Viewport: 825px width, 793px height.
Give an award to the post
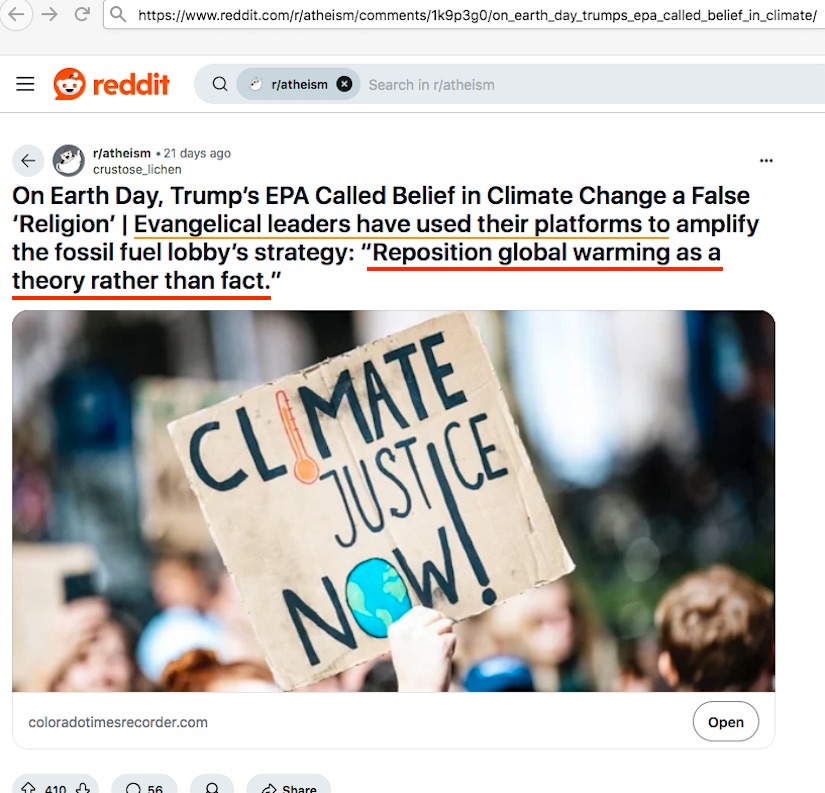(212, 788)
